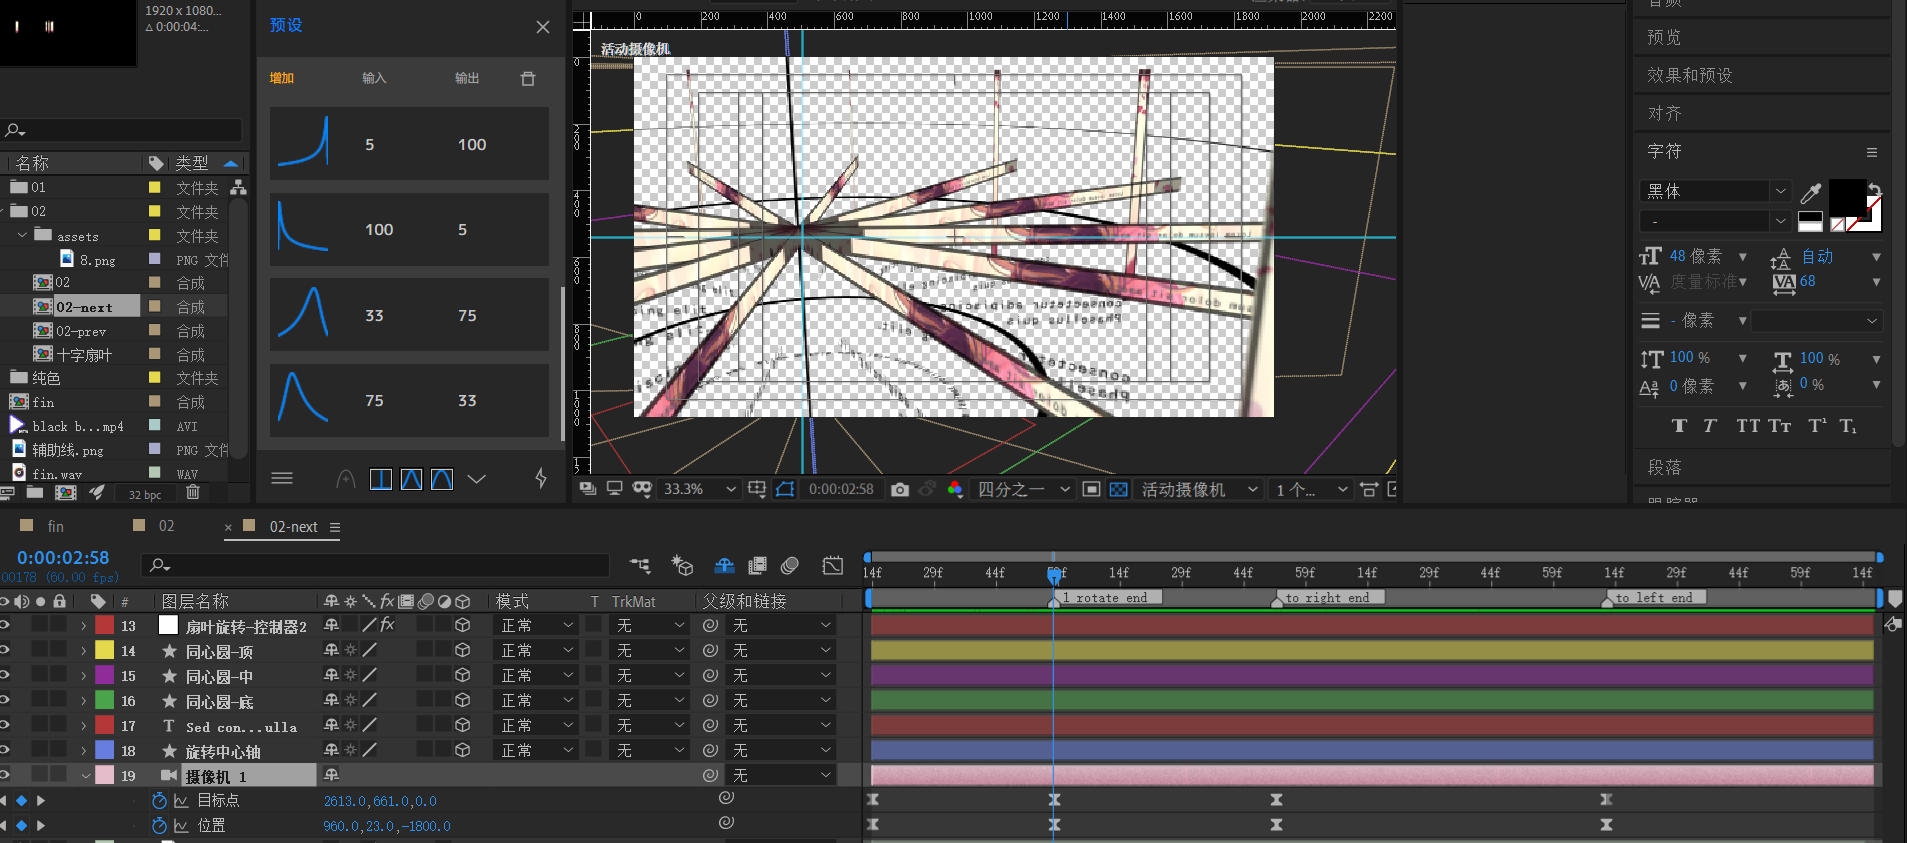Create a new folder in the project panel
This screenshot has width=1907, height=843.
35,492
